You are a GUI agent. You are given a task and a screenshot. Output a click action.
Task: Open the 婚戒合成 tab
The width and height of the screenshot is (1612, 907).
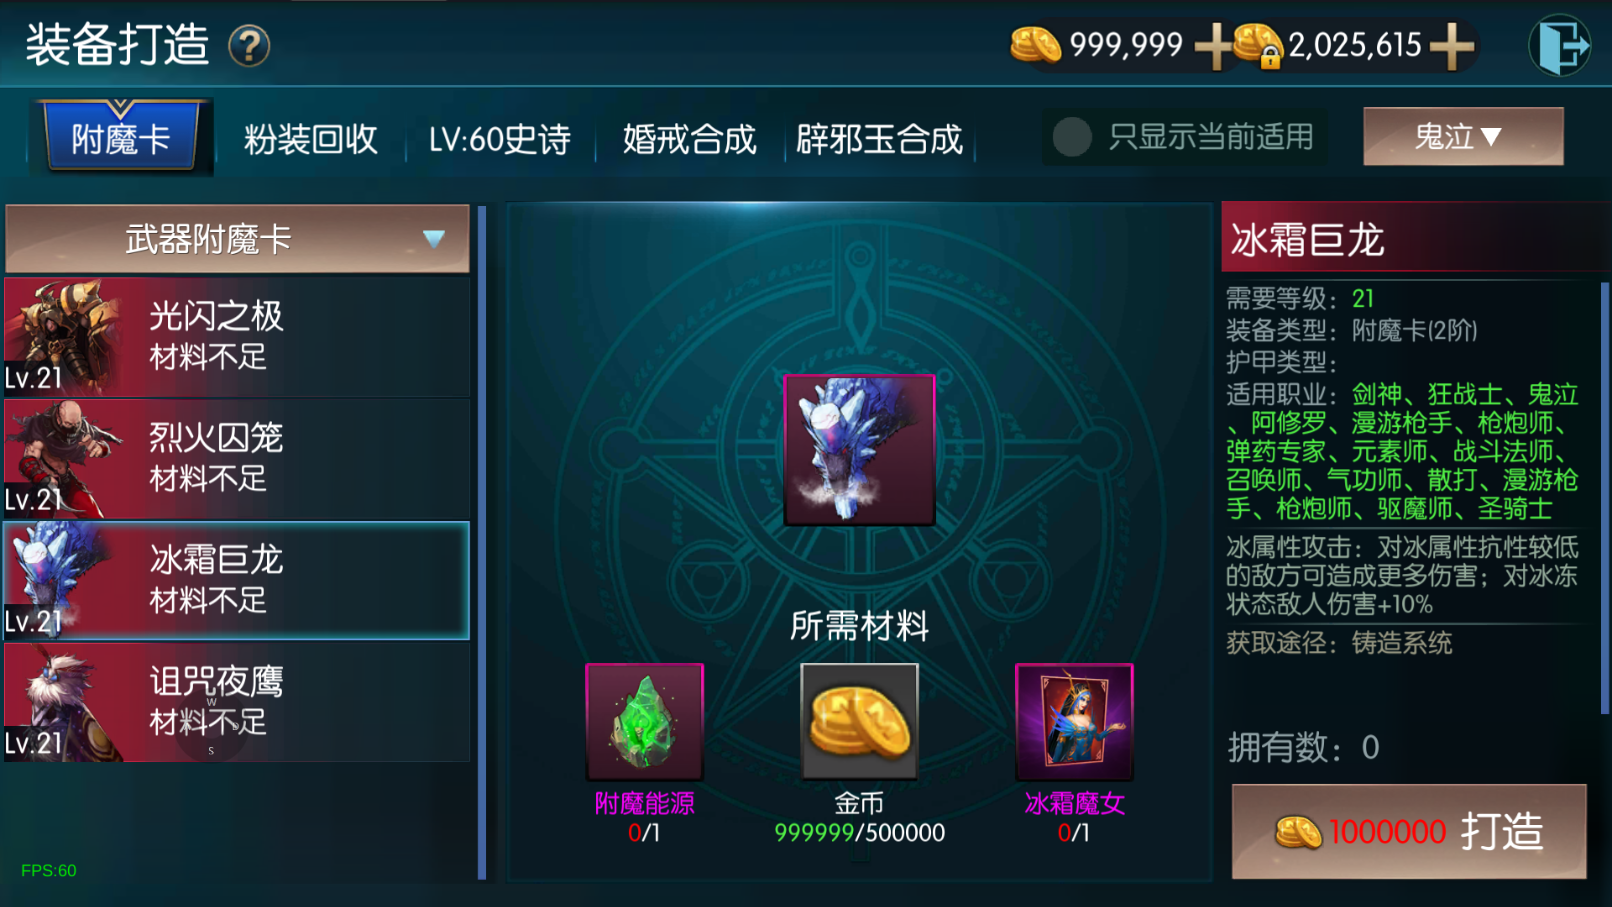690,139
